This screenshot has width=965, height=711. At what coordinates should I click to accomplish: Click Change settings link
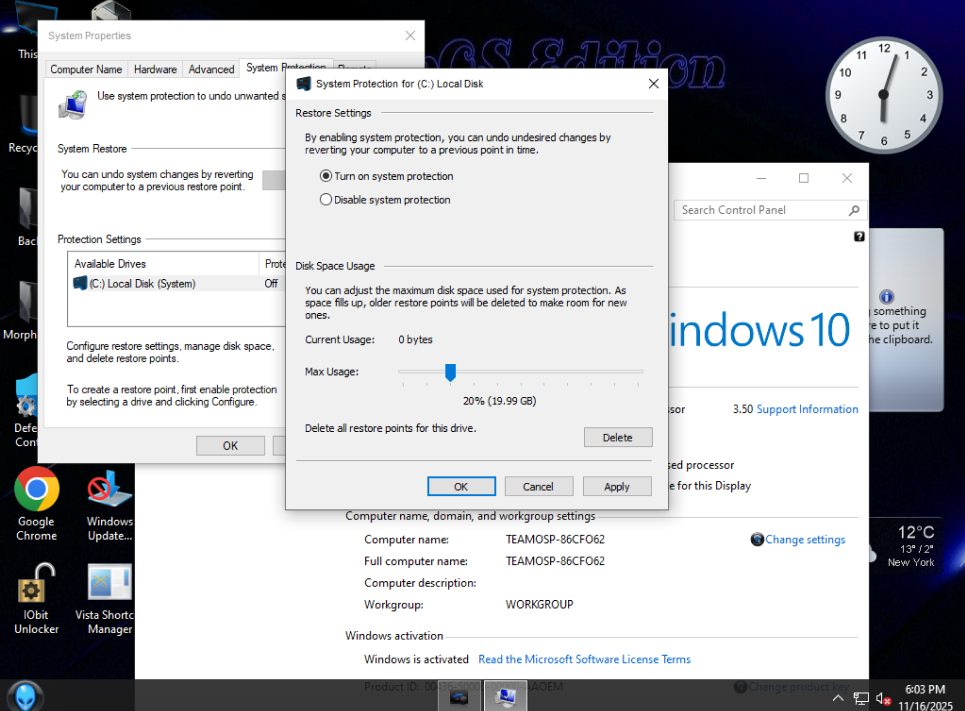click(x=805, y=540)
